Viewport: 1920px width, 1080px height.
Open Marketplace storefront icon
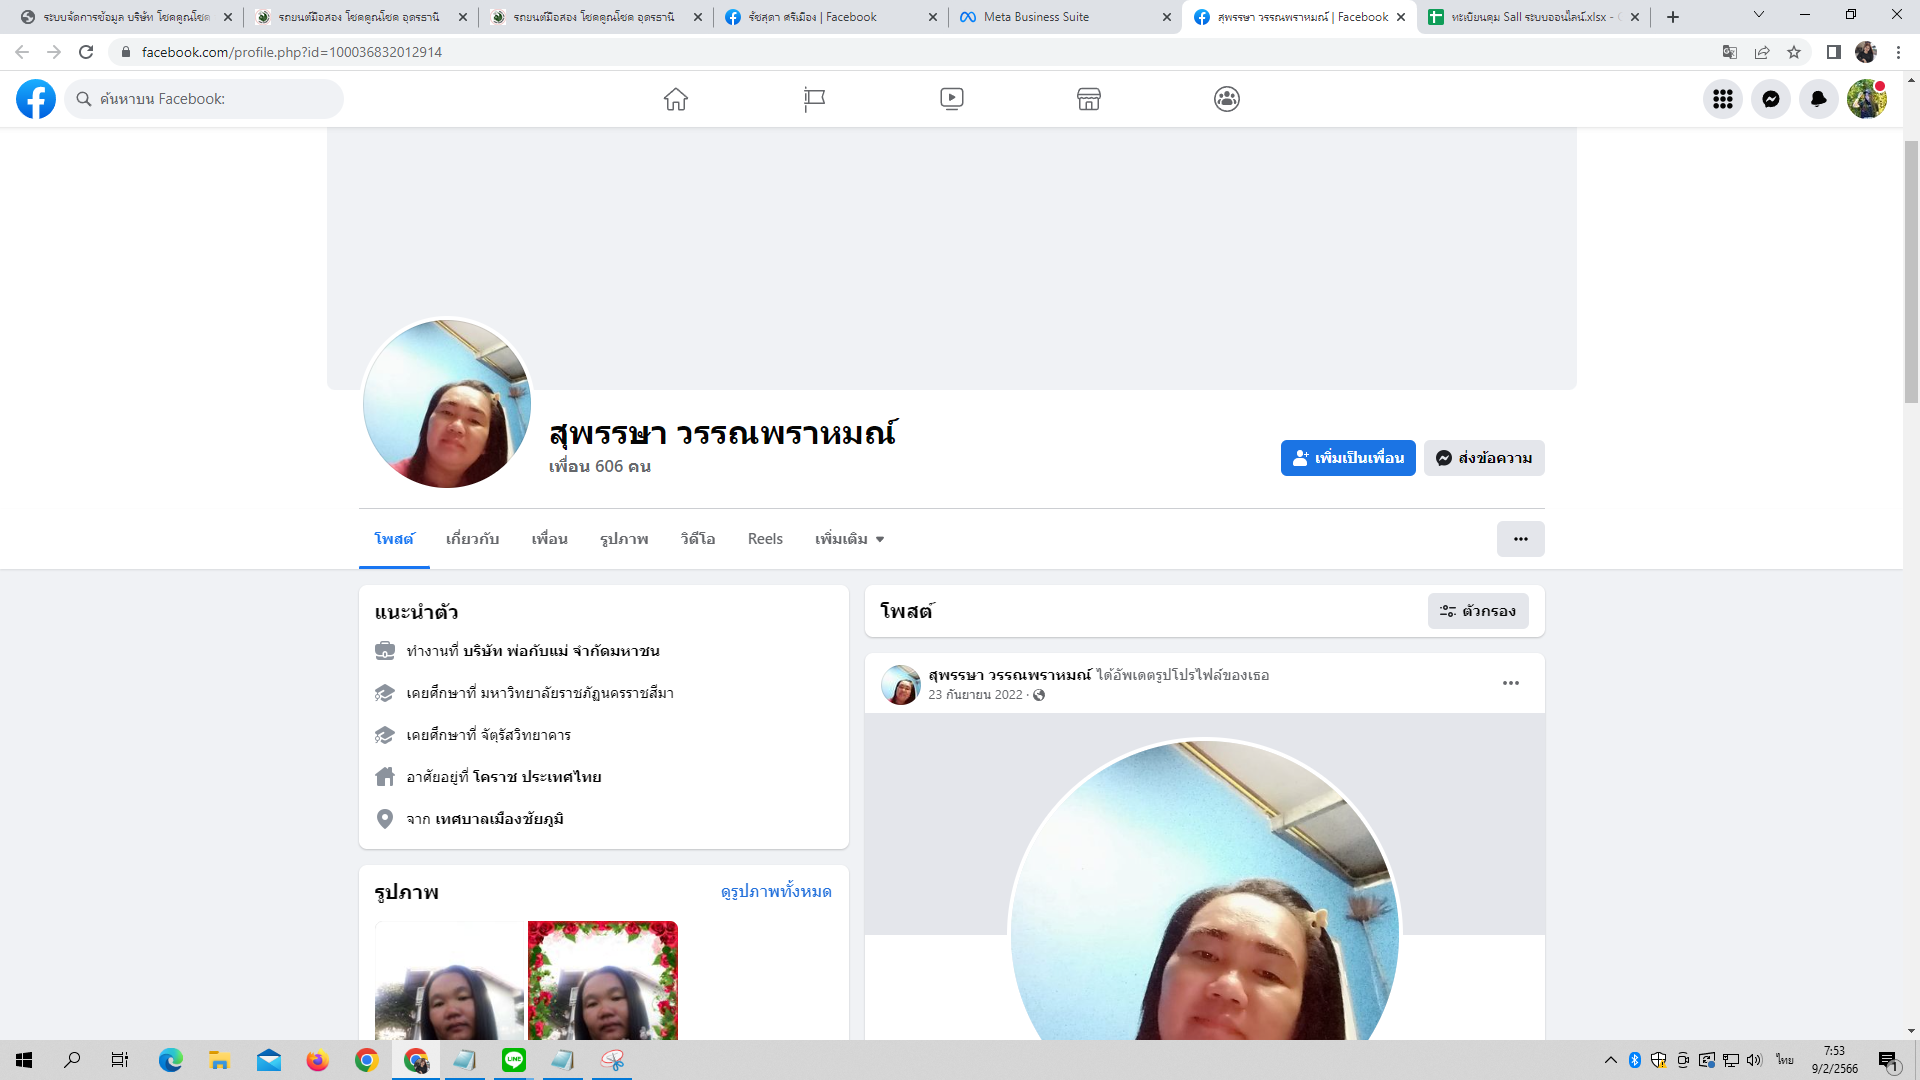pyautogui.click(x=1089, y=99)
